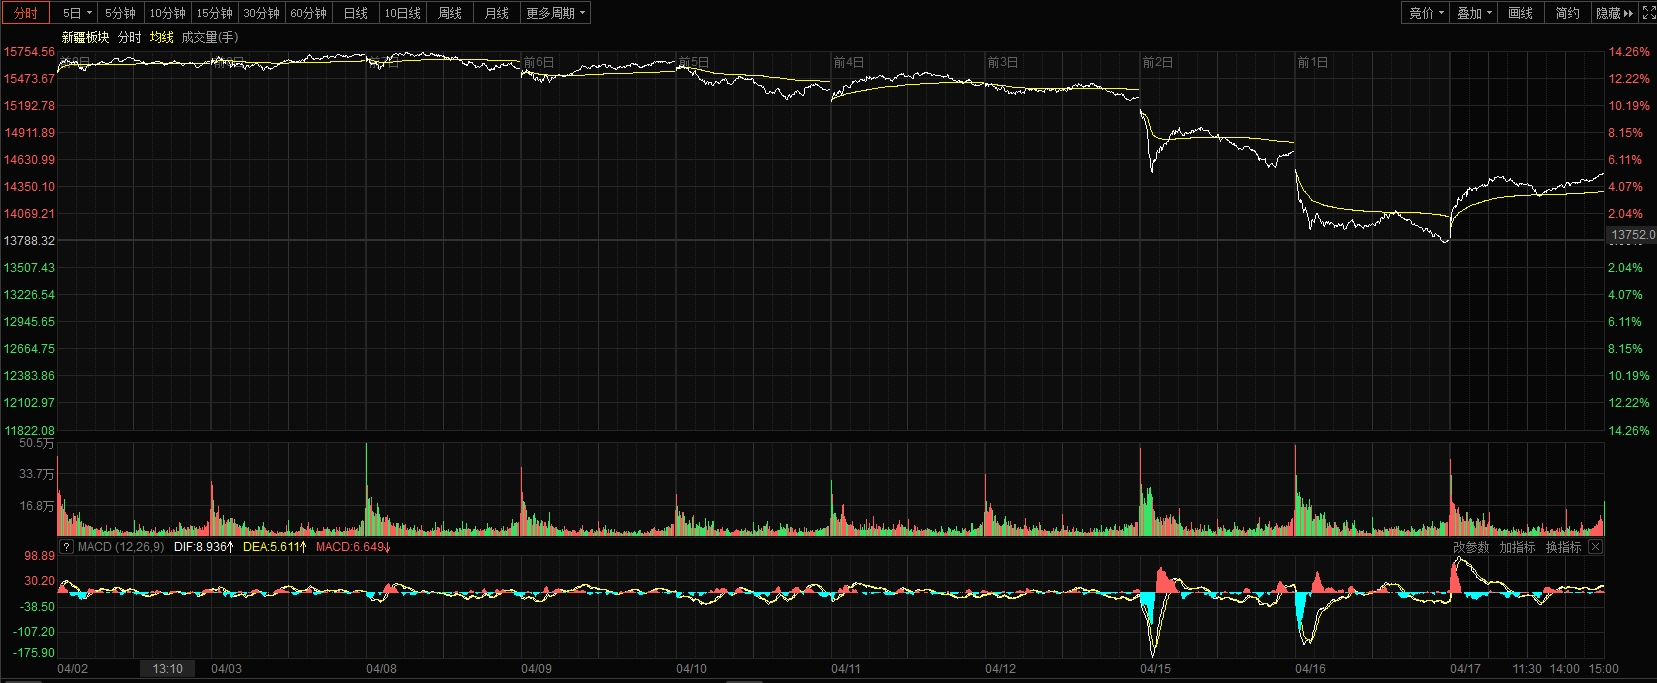Toggle the 简约 simple view mode
The image size is (1657, 683).
[1567, 13]
